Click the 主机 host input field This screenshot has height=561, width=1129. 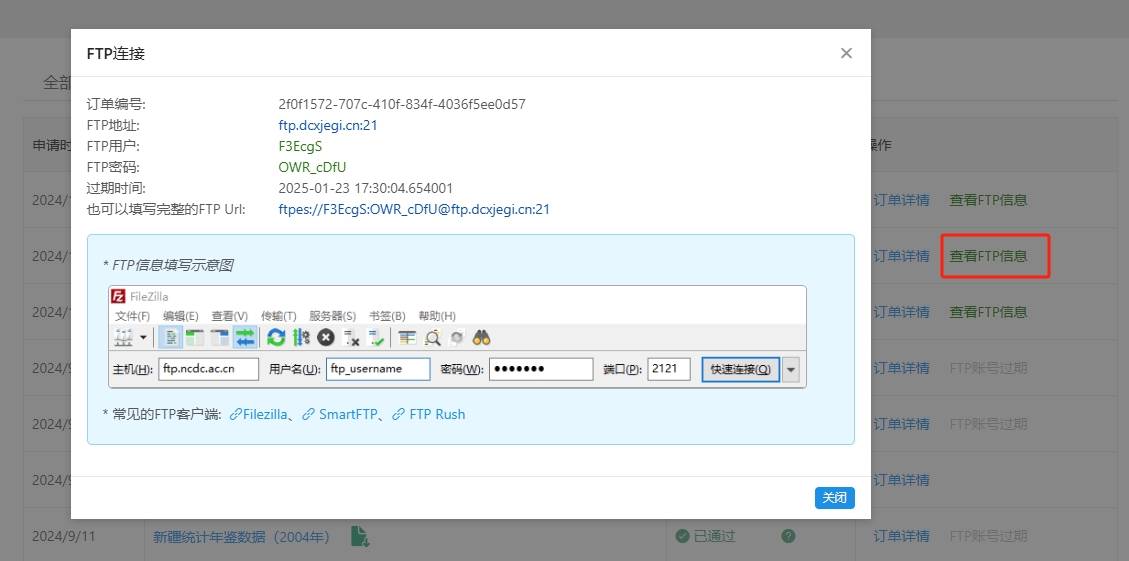pos(209,369)
